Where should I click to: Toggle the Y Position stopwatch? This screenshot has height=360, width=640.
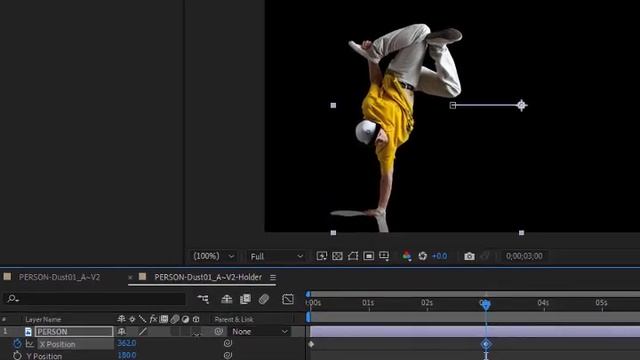[17, 356]
